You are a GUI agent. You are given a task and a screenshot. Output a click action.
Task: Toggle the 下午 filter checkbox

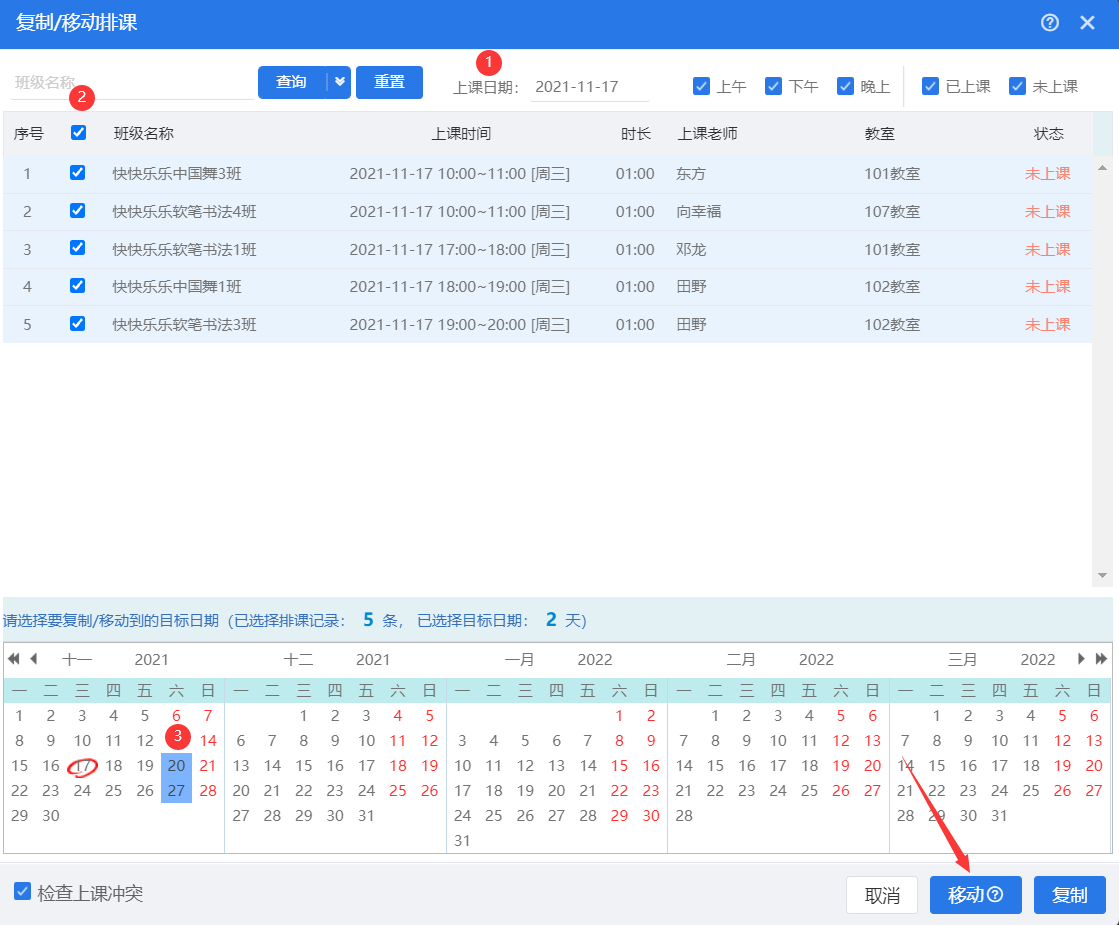(773, 86)
